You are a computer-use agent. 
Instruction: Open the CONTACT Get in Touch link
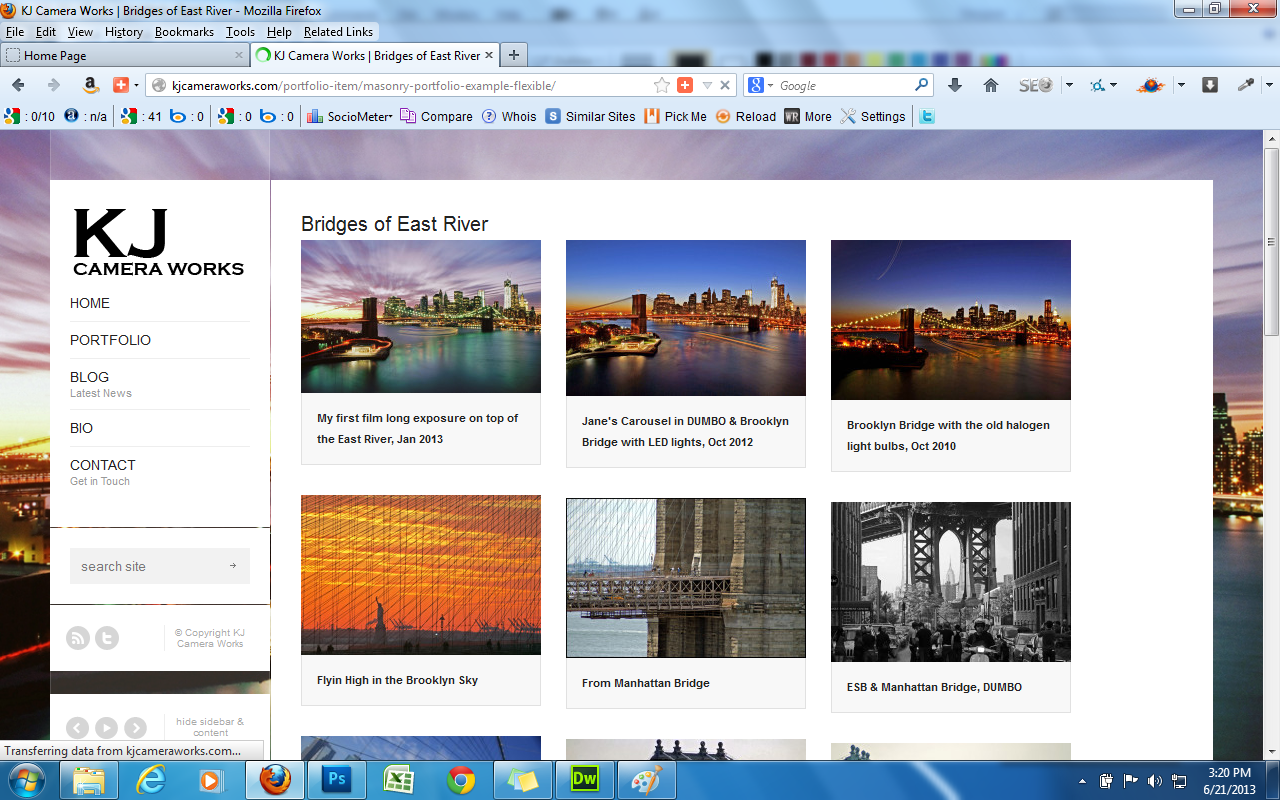102,472
